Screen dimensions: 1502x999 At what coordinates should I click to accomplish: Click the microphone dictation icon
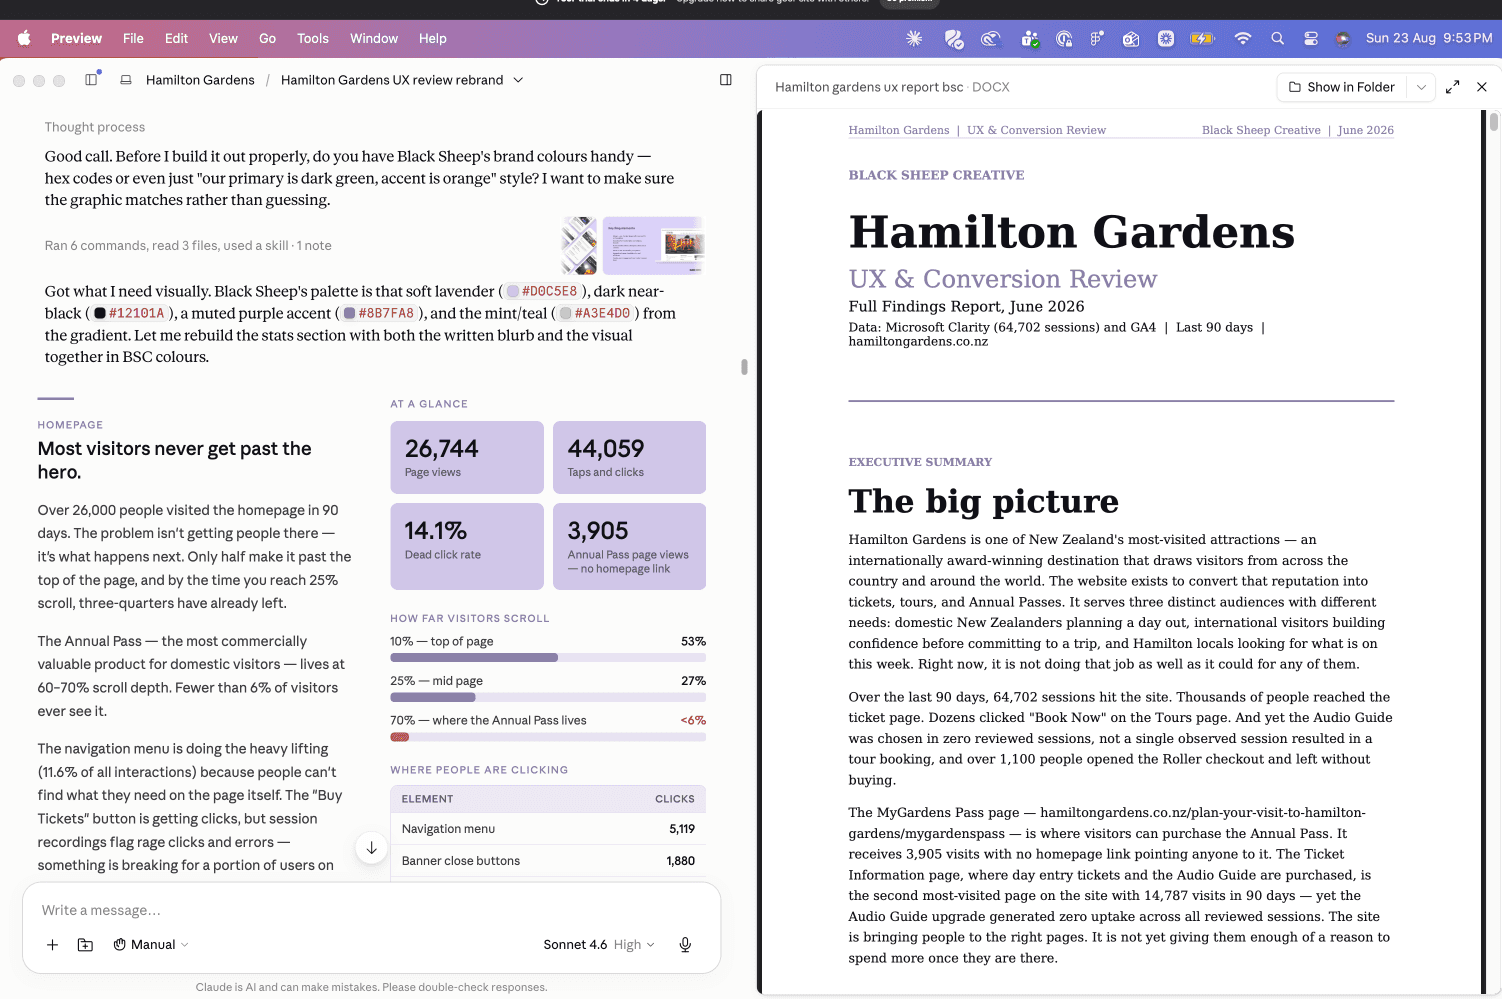(x=685, y=944)
